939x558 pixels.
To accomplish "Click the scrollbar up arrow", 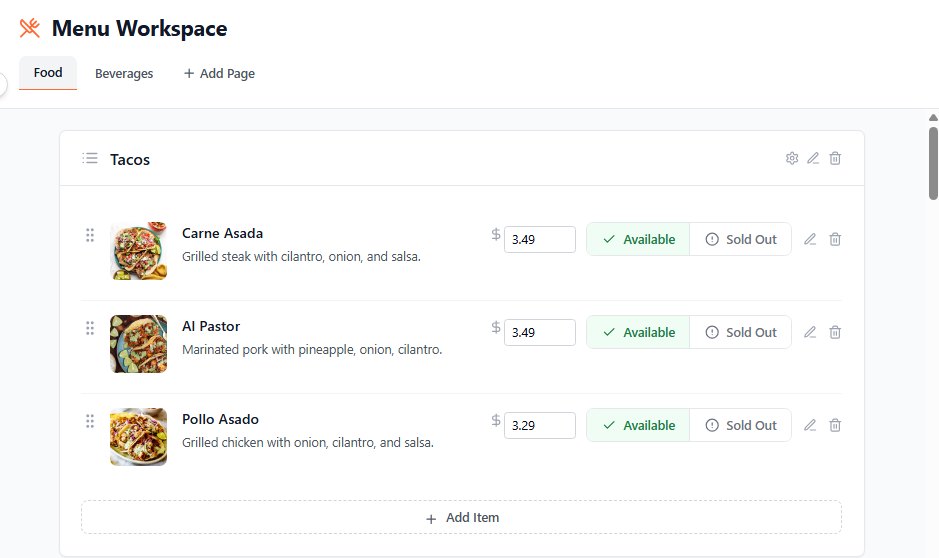I will (x=933, y=118).
